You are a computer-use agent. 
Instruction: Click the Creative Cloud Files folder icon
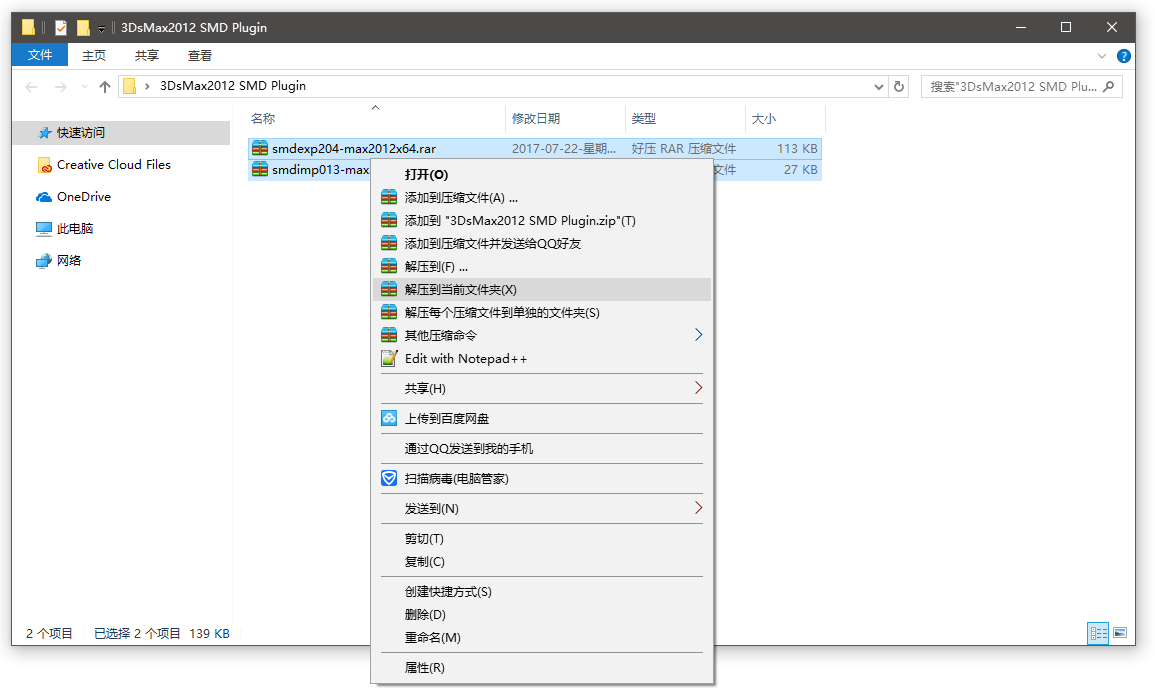coord(44,165)
